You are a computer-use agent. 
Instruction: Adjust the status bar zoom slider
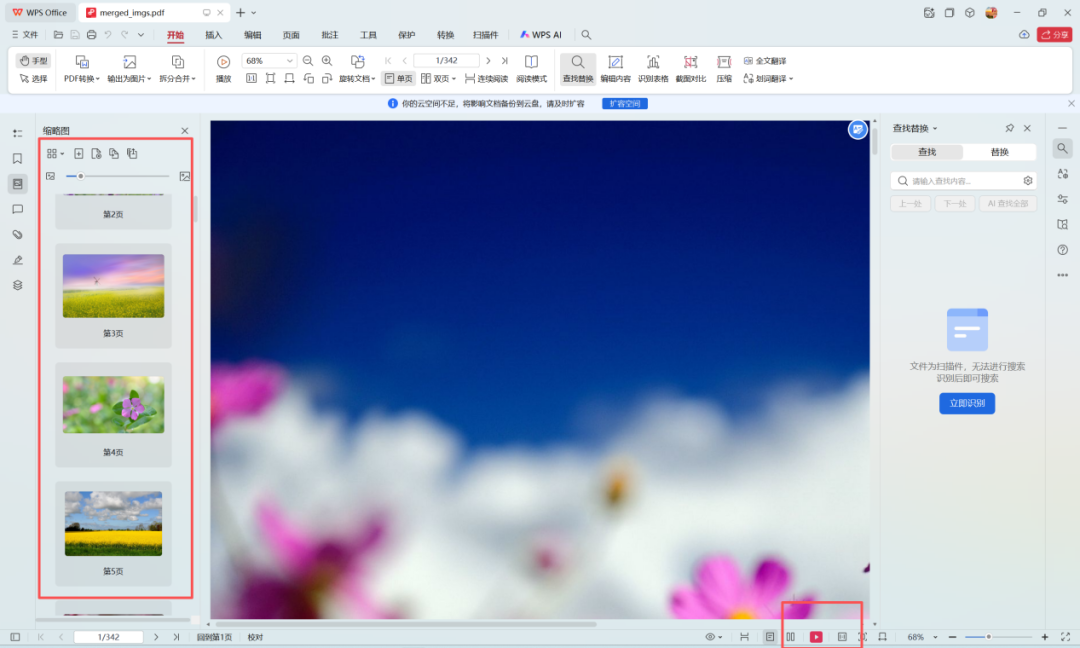(997, 637)
